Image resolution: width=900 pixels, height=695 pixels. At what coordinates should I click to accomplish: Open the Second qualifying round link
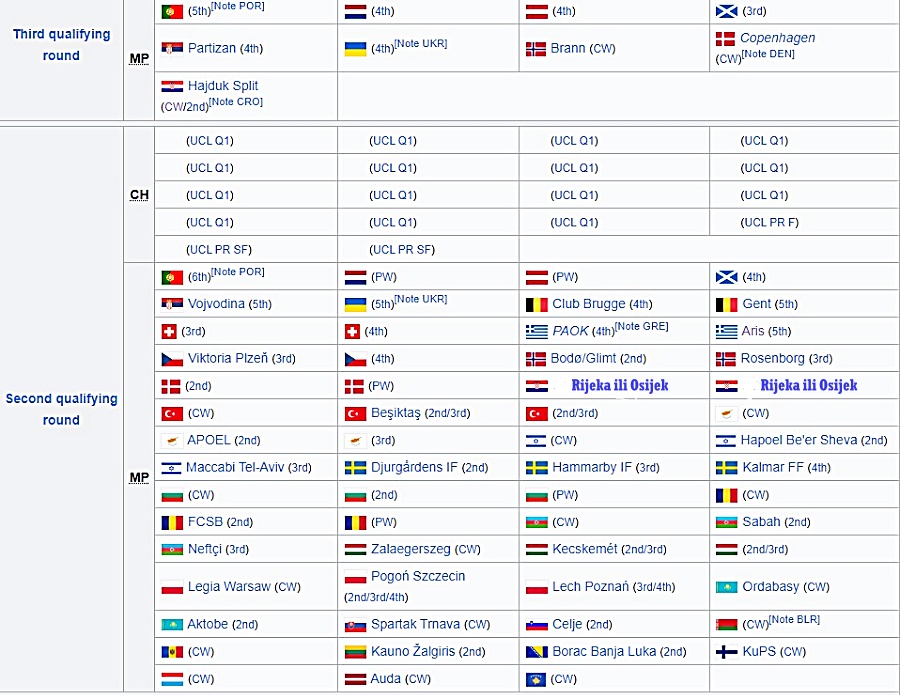point(61,409)
